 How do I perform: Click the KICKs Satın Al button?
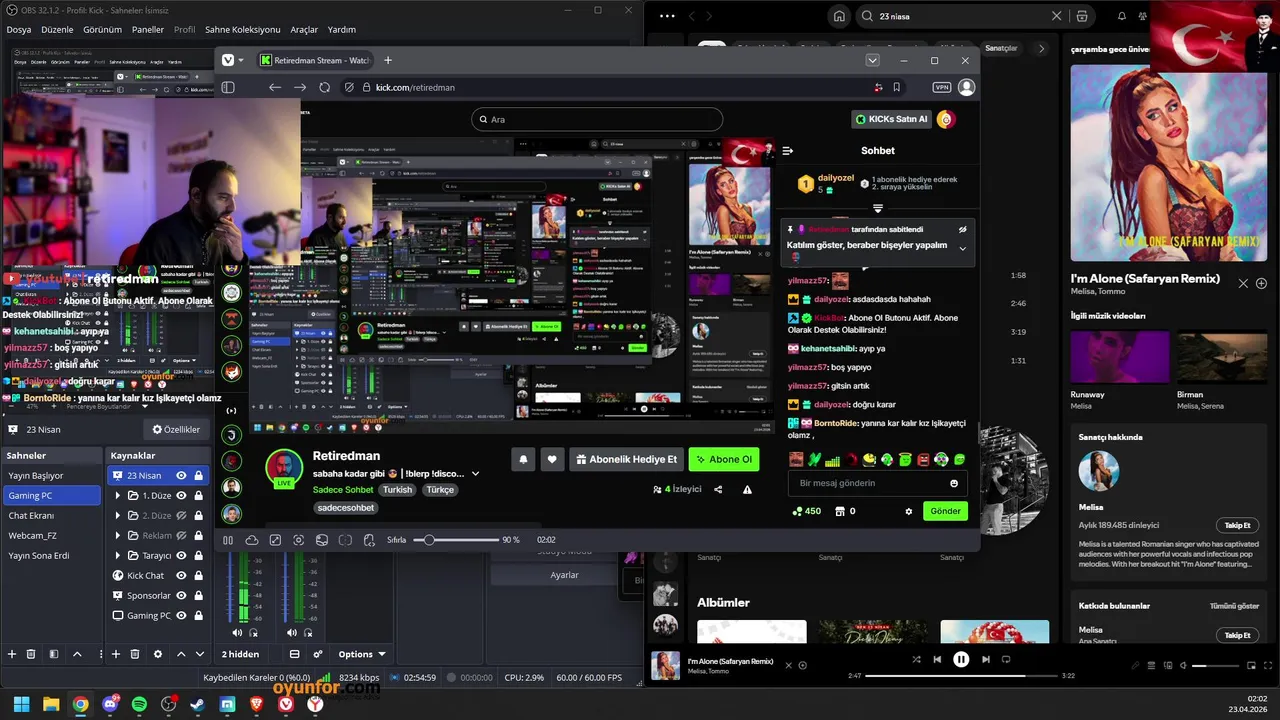pyautogui.click(x=892, y=119)
